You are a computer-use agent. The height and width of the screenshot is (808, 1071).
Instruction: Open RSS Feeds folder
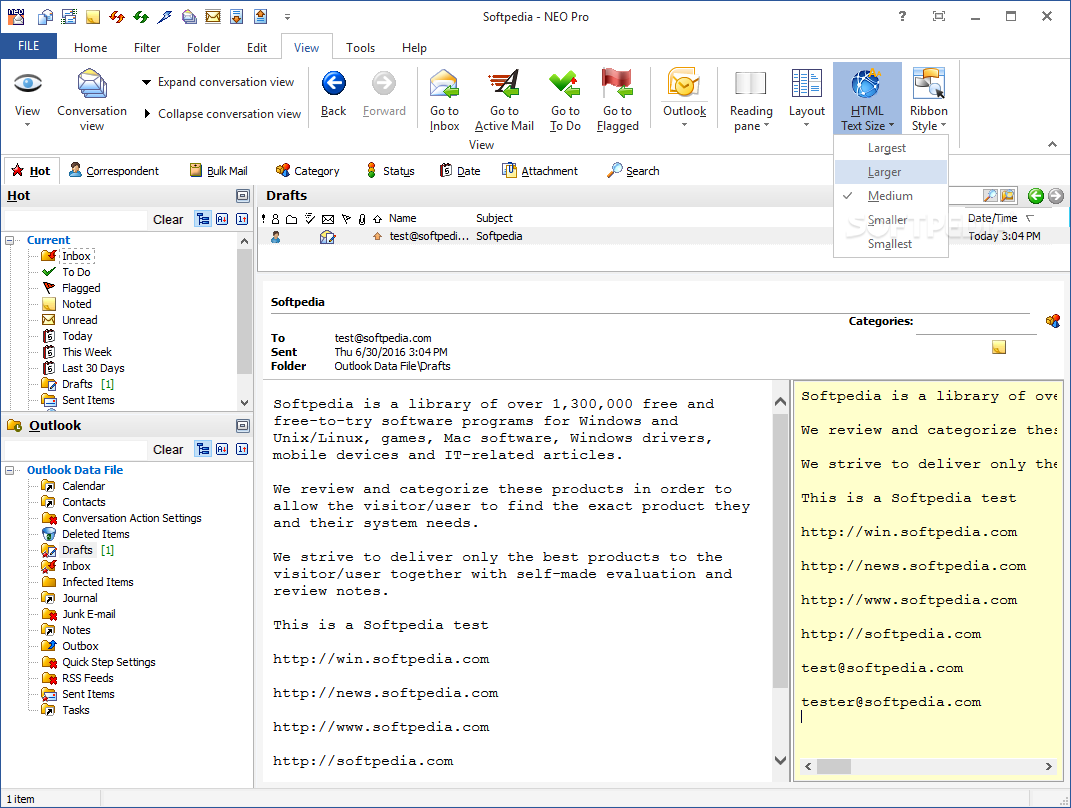click(87, 678)
